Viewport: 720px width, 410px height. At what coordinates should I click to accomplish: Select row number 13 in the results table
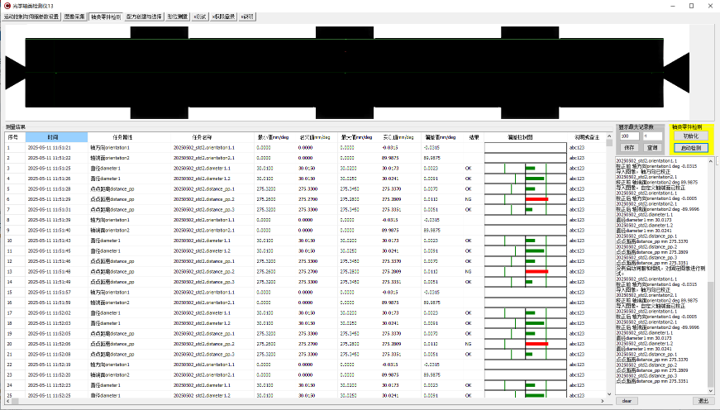click(11, 271)
